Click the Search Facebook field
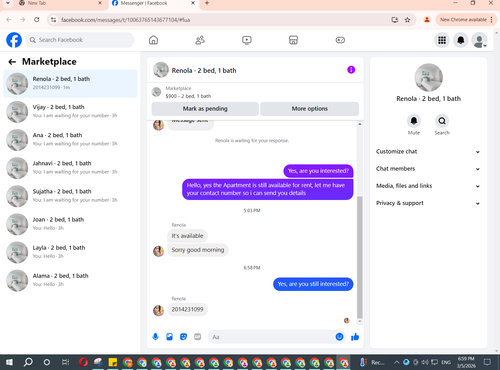This screenshot has height=370, width=500. [x=80, y=40]
